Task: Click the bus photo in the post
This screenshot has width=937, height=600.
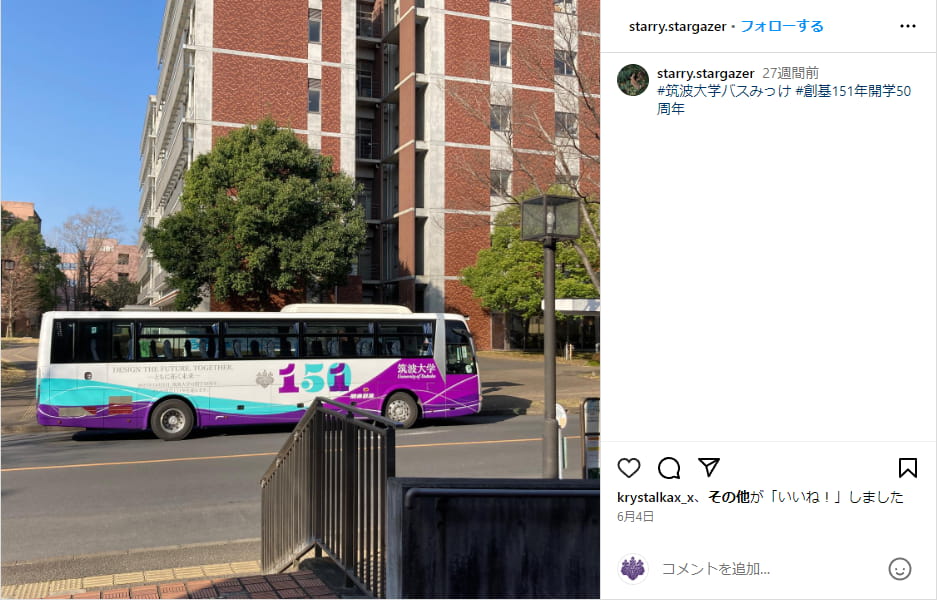Action: pos(300,300)
